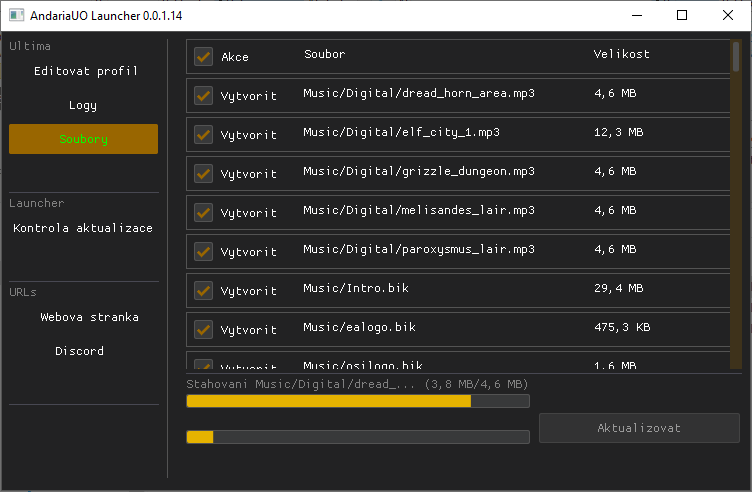
Task: Open the Editovat profil section
Action: coord(84,71)
